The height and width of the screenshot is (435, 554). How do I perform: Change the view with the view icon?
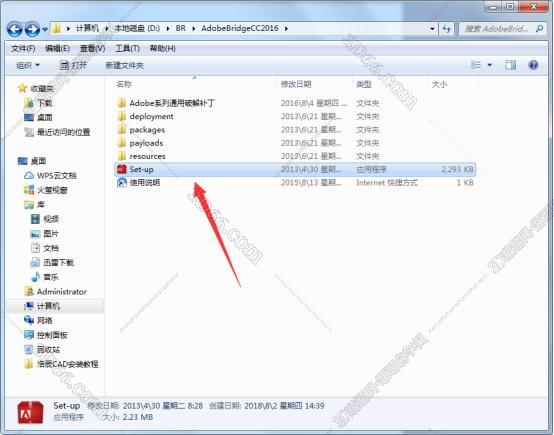476,65
